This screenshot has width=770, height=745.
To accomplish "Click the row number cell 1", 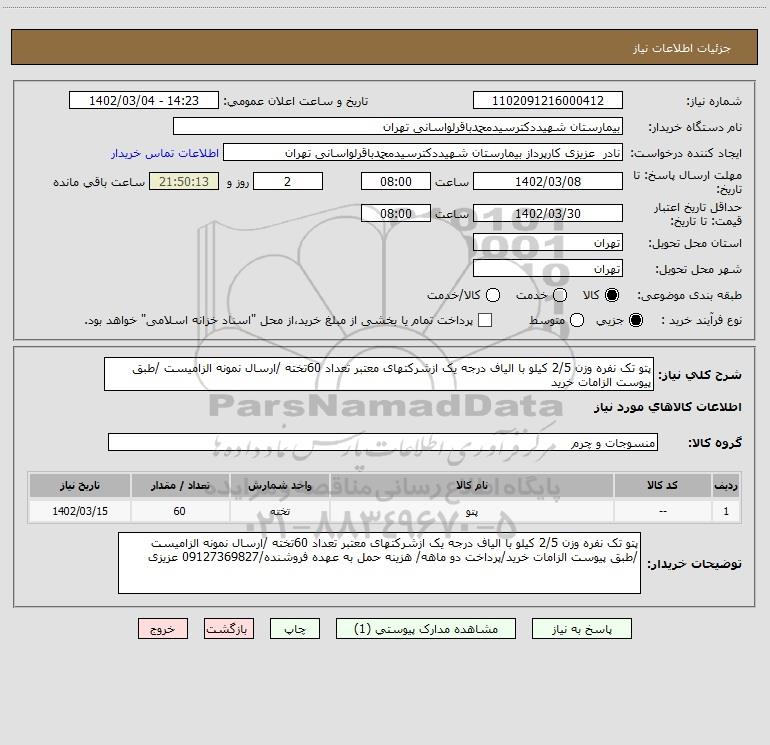I will pos(726,511).
